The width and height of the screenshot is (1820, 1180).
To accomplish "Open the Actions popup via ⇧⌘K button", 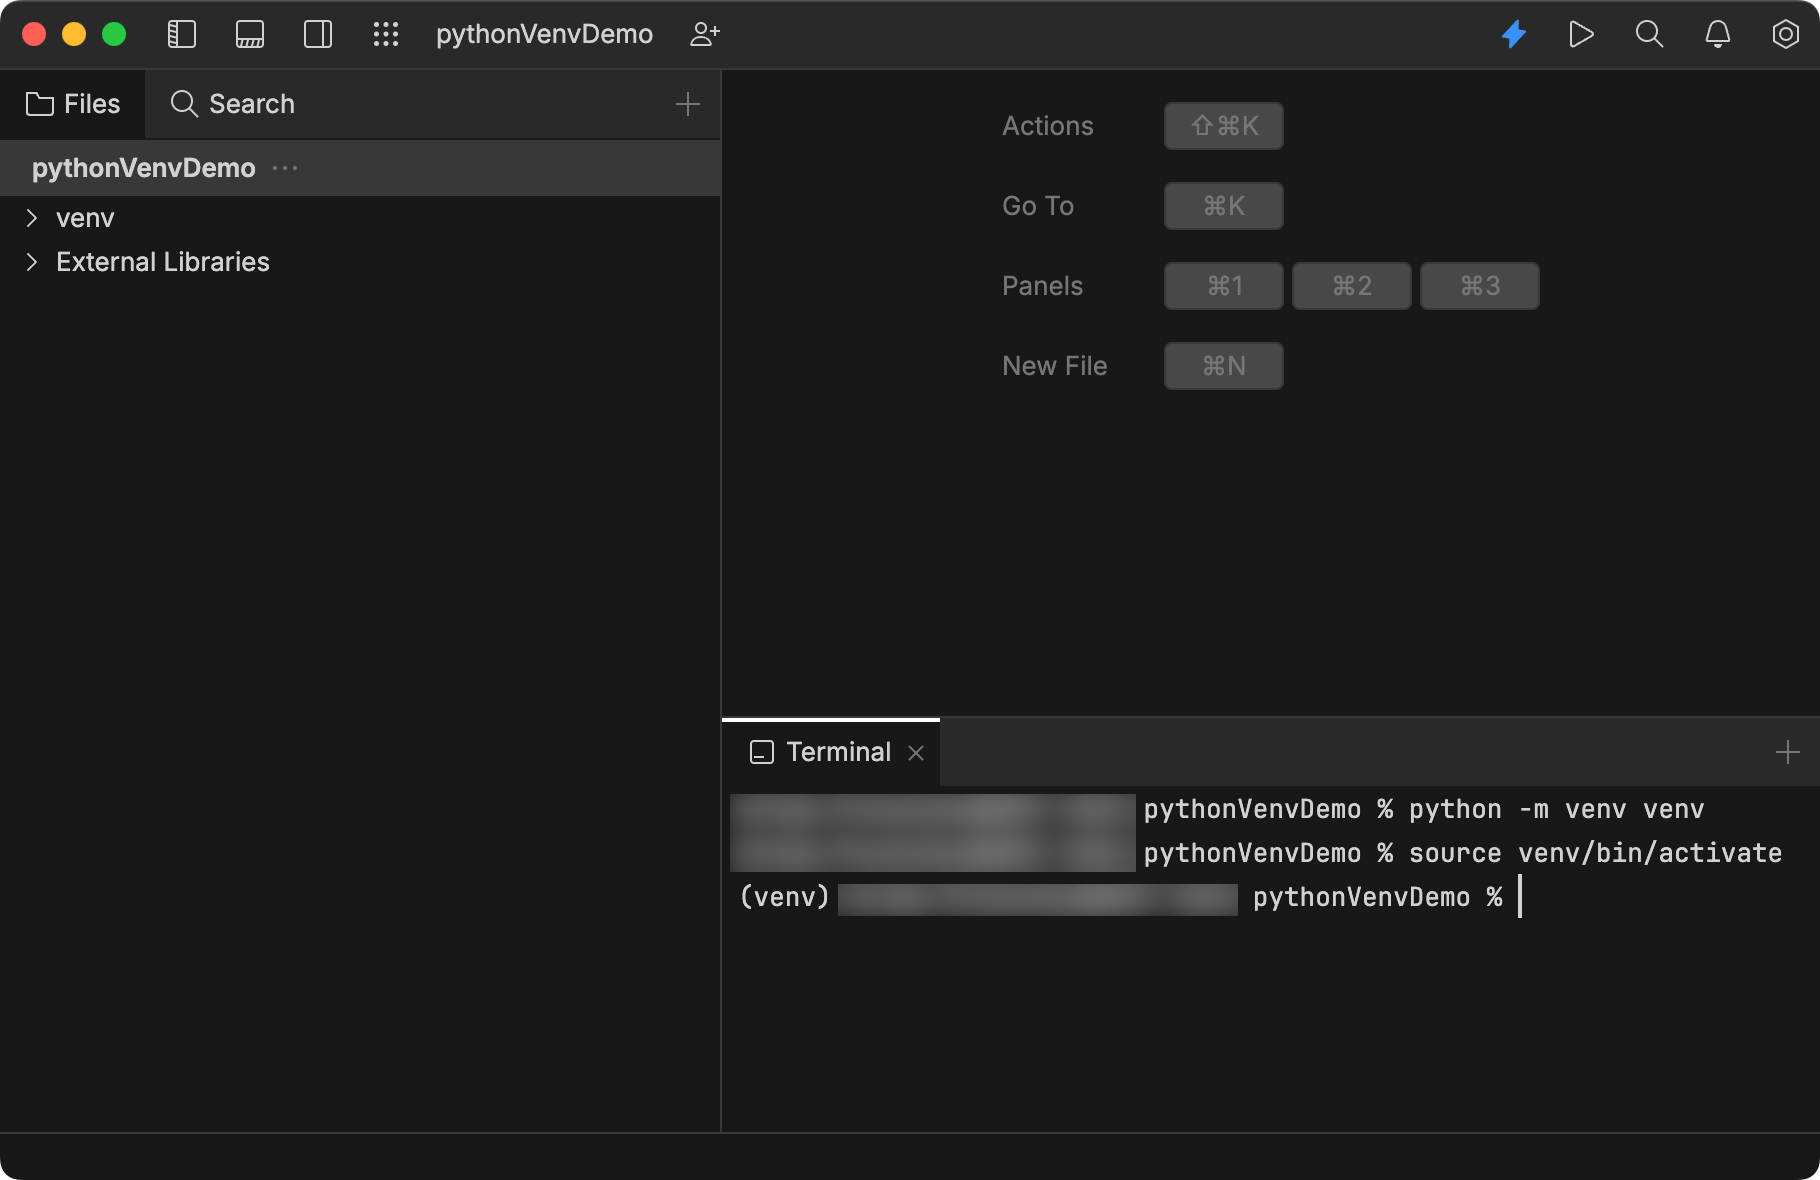I will 1223,125.
